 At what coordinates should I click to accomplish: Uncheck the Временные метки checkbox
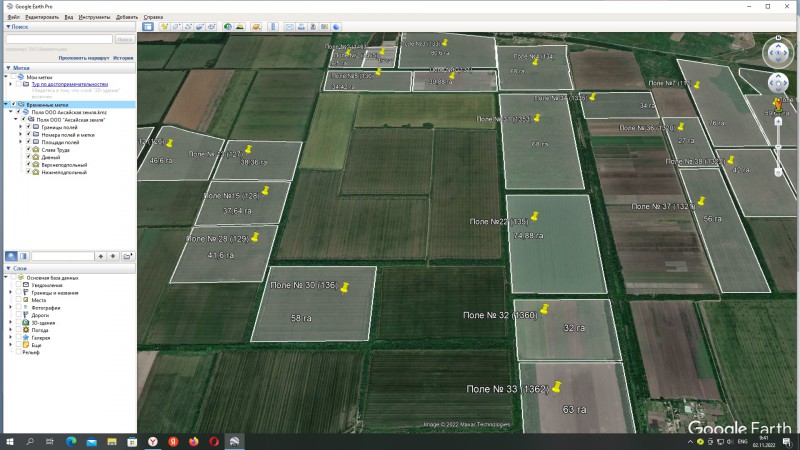pyautogui.click(x=14, y=105)
